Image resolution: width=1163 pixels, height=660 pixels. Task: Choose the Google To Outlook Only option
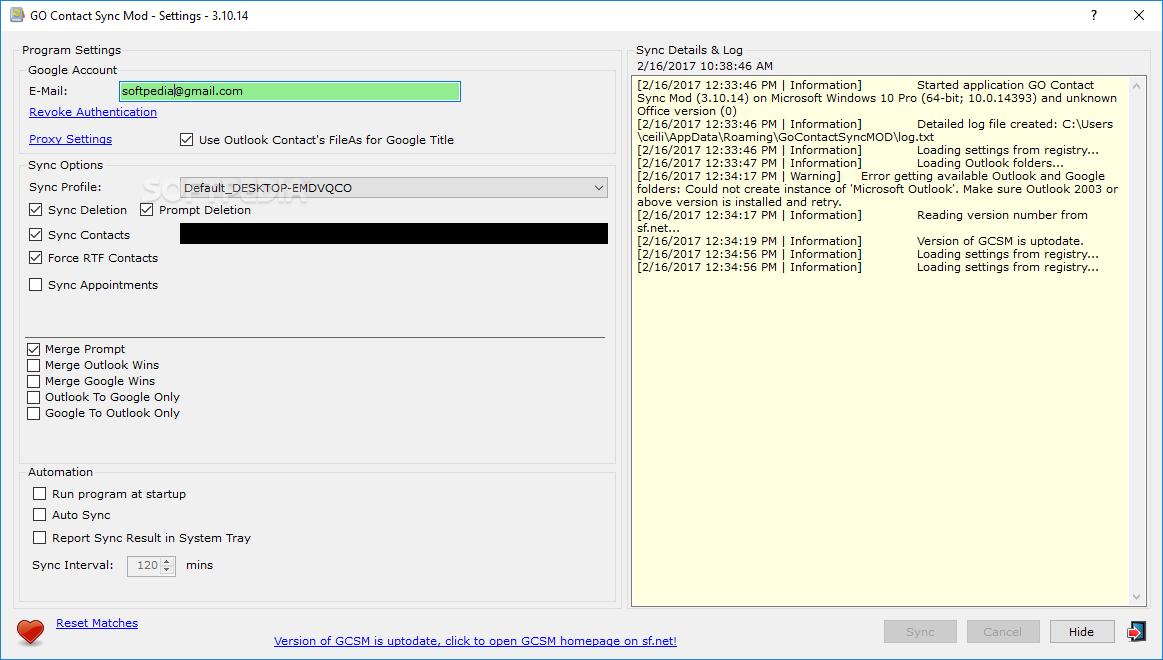[33, 413]
